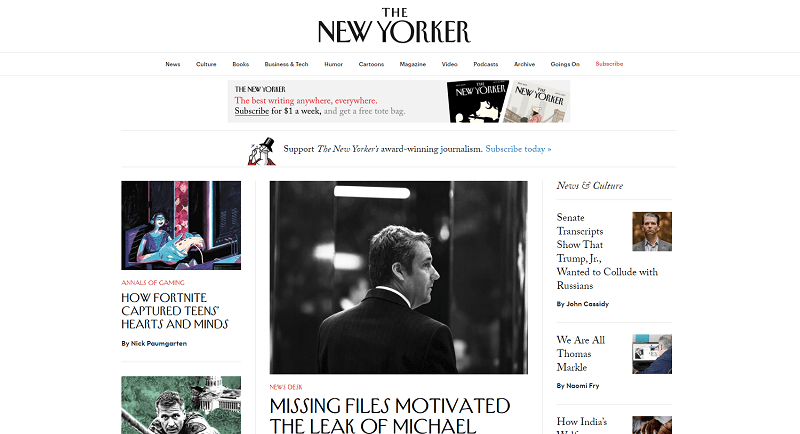Click the Trump Jr. photo thumbnail
The width and height of the screenshot is (800, 434).
(x=652, y=232)
